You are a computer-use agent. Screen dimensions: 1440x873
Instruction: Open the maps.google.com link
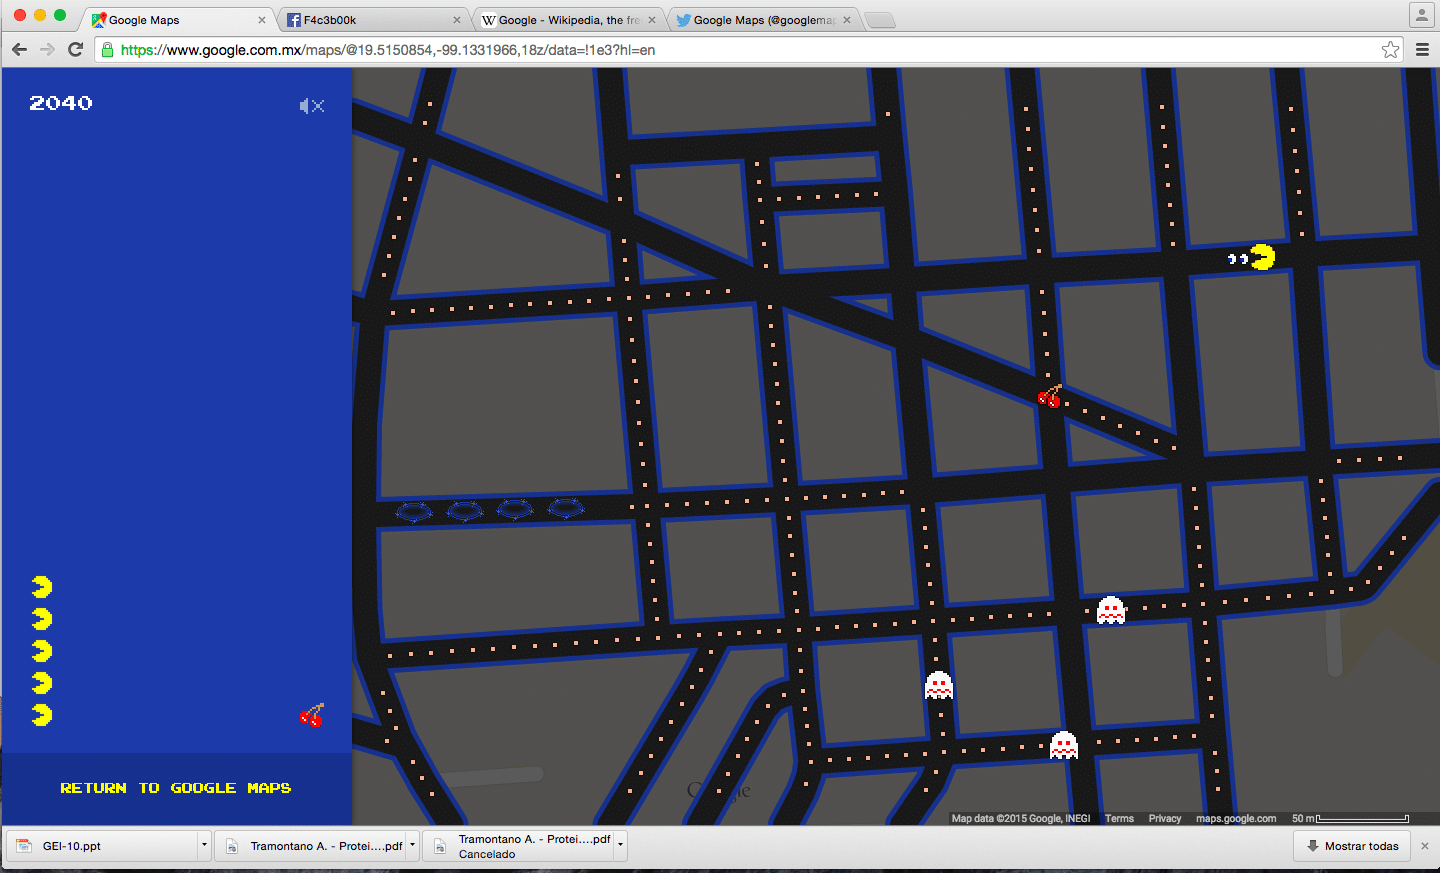pos(1236,818)
